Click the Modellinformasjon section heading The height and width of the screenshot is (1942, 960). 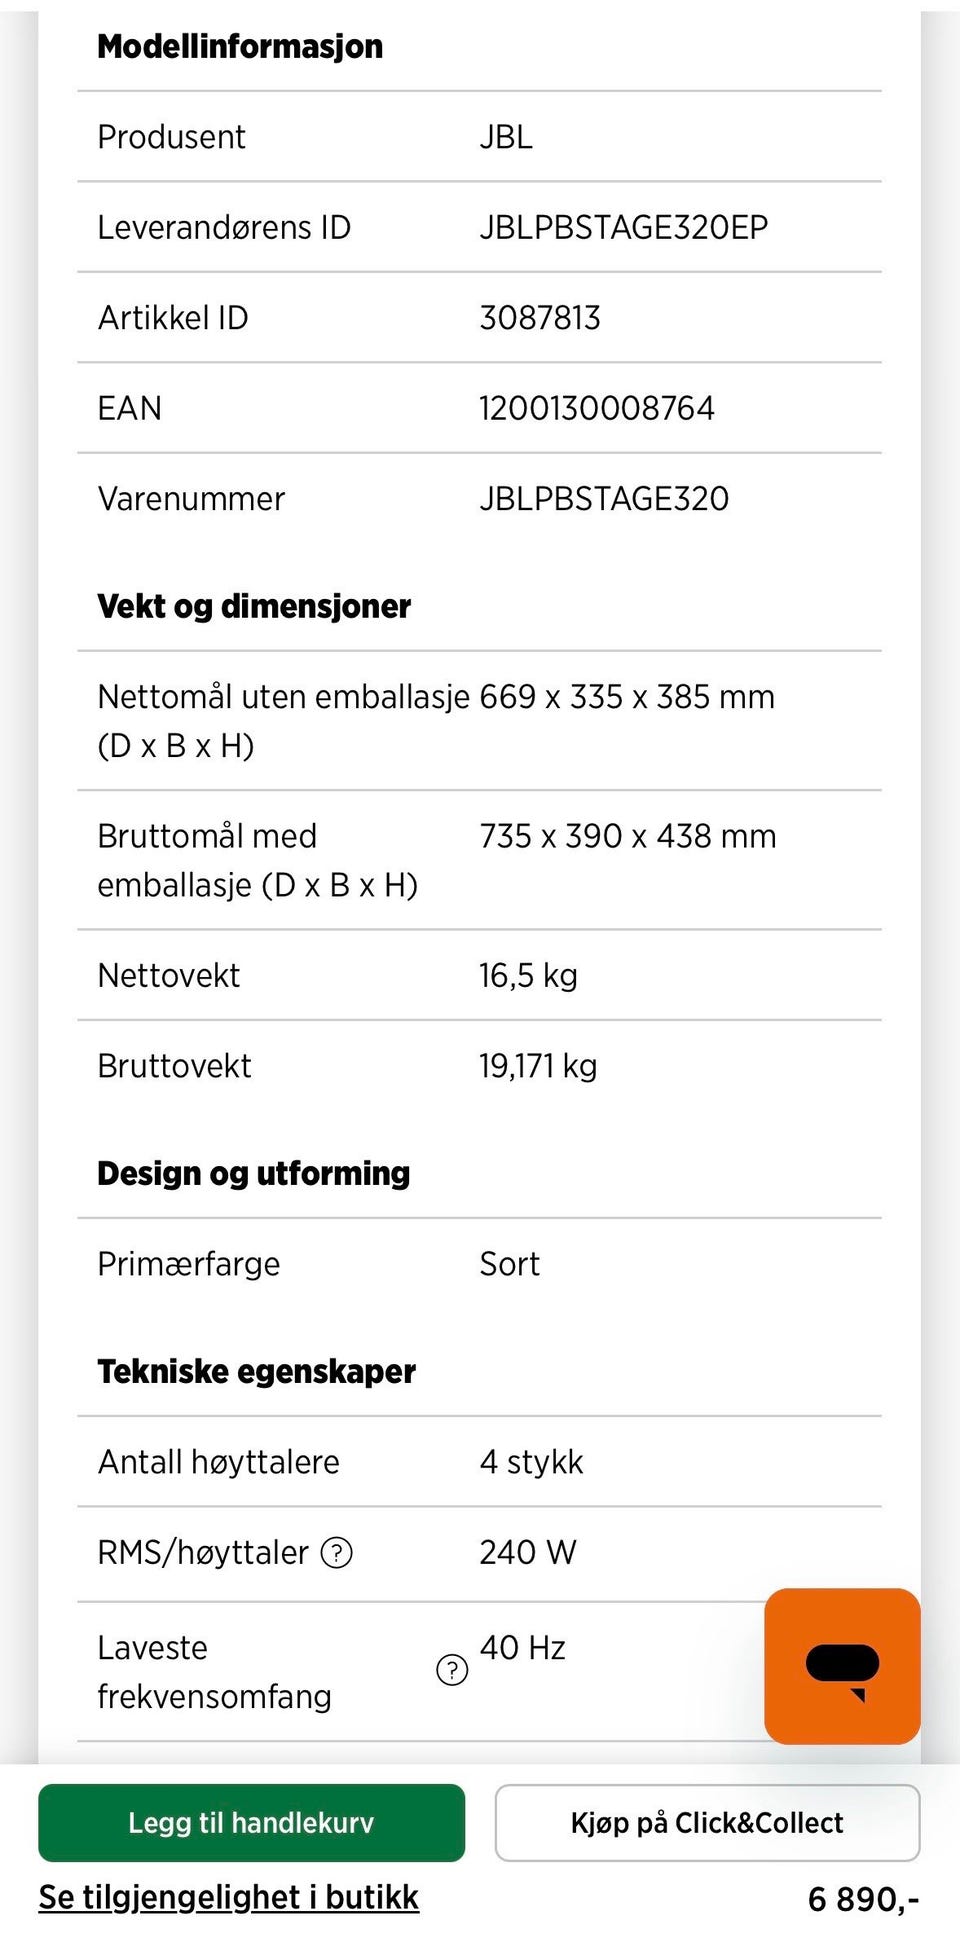point(240,46)
